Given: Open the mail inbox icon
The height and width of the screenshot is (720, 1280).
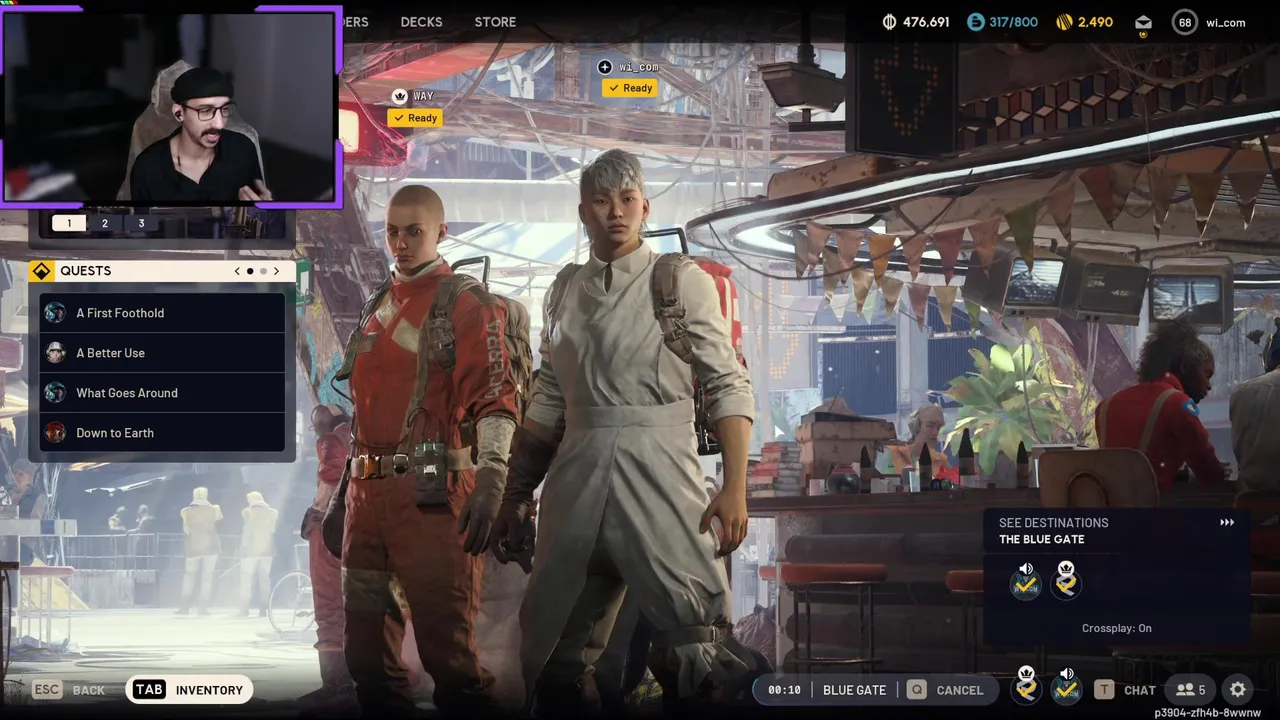Looking at the screenshot, I should [1143, 22].
